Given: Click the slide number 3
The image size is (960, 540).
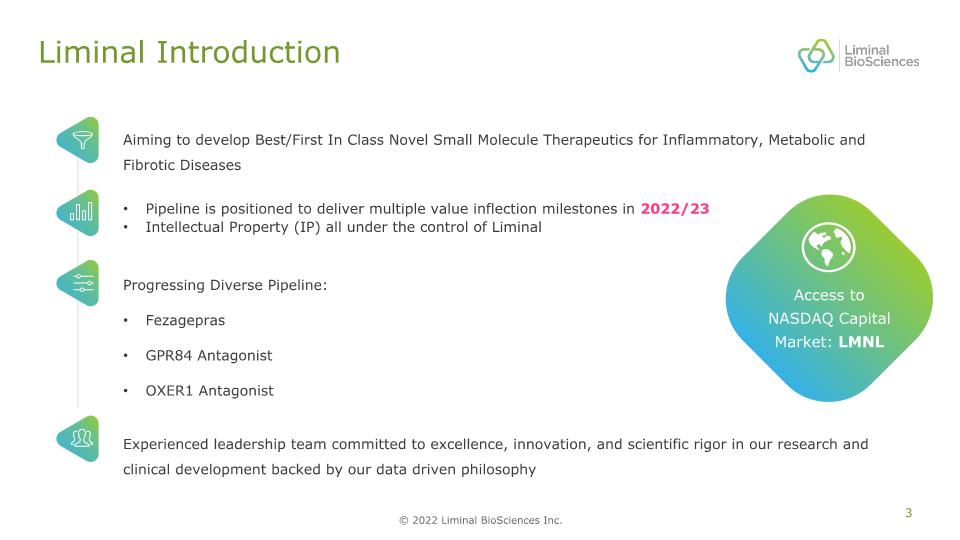Looking at the screenshot, I should click(908, 514).
